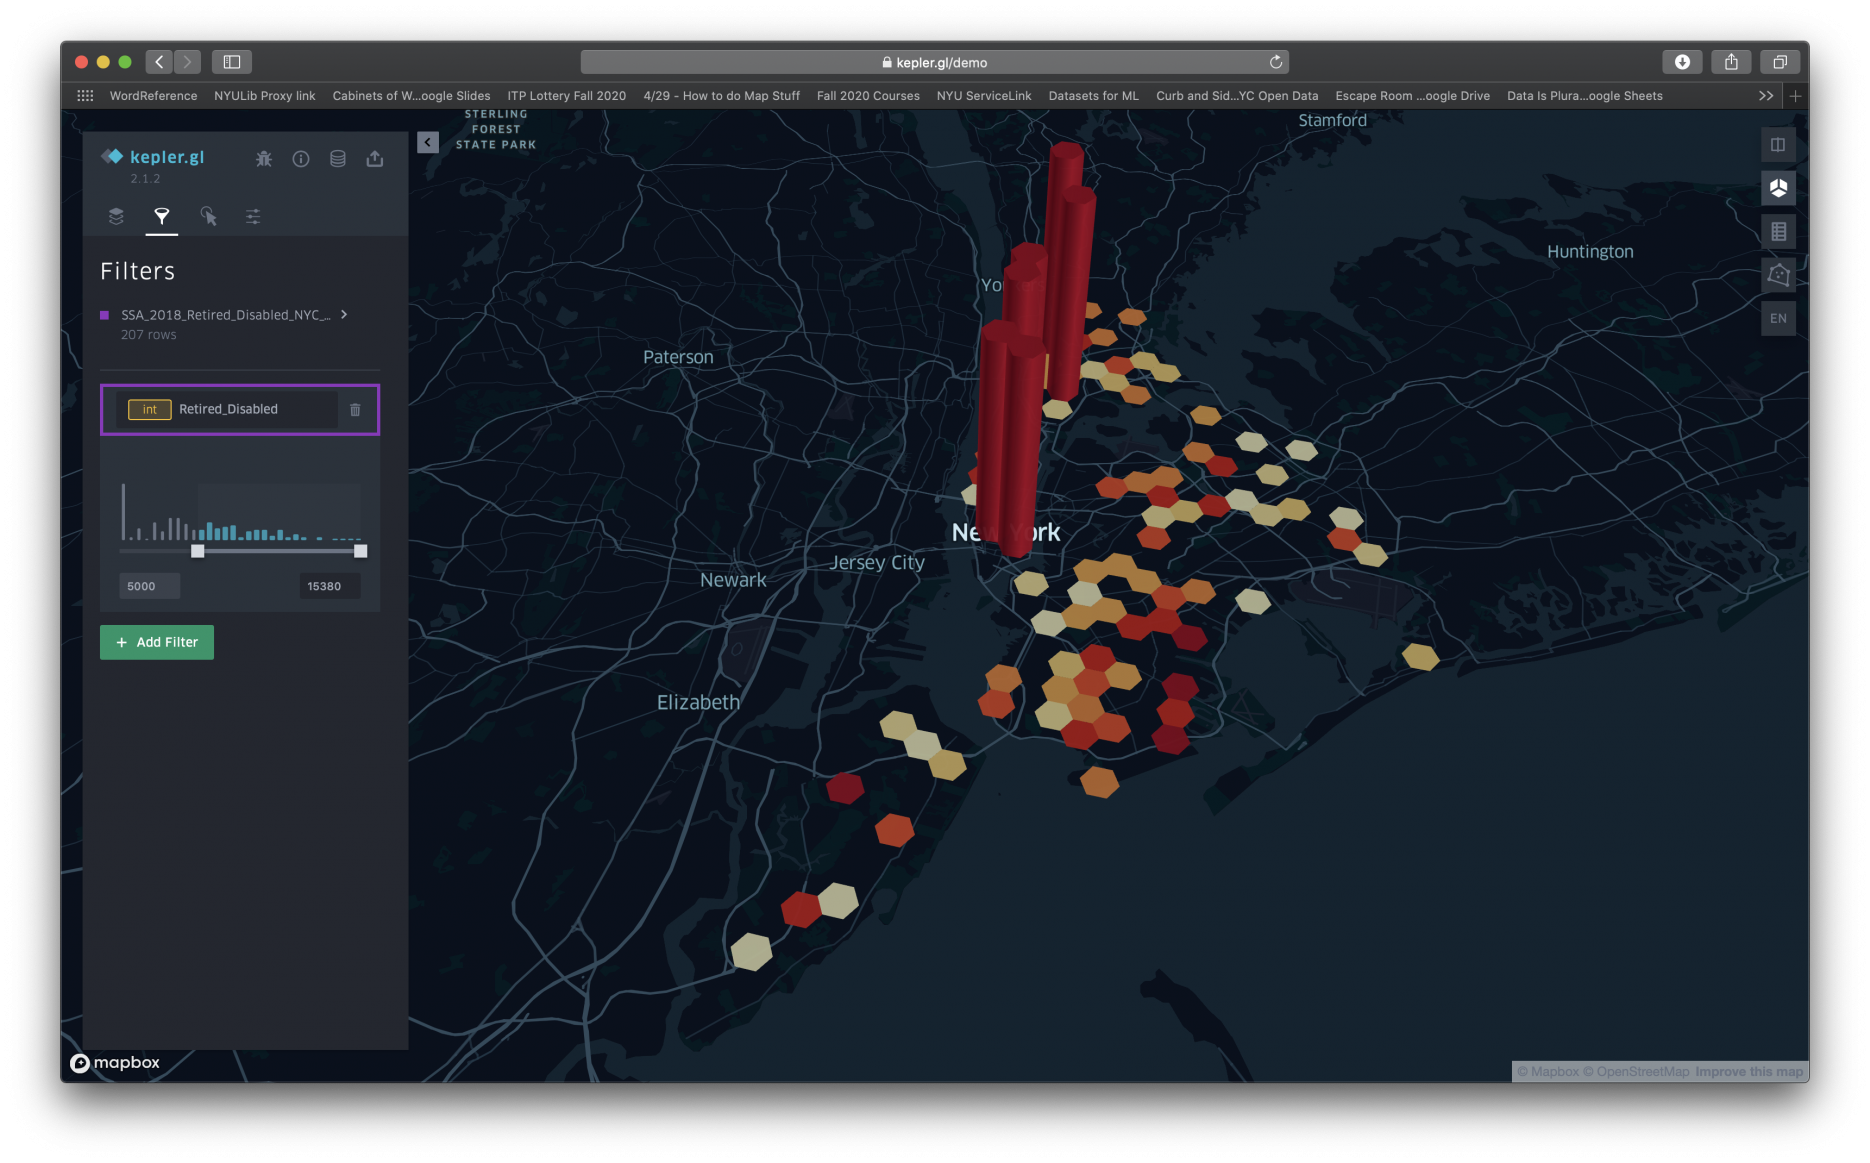Viewport: 1870px width, 1163px height.
Task: Open the cloud storage database icon
Action: (338, 159)
